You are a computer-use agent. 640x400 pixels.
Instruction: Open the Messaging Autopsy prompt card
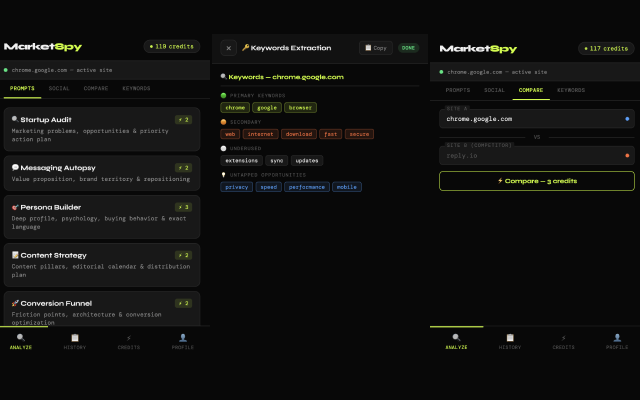click(x=102, y=173)
